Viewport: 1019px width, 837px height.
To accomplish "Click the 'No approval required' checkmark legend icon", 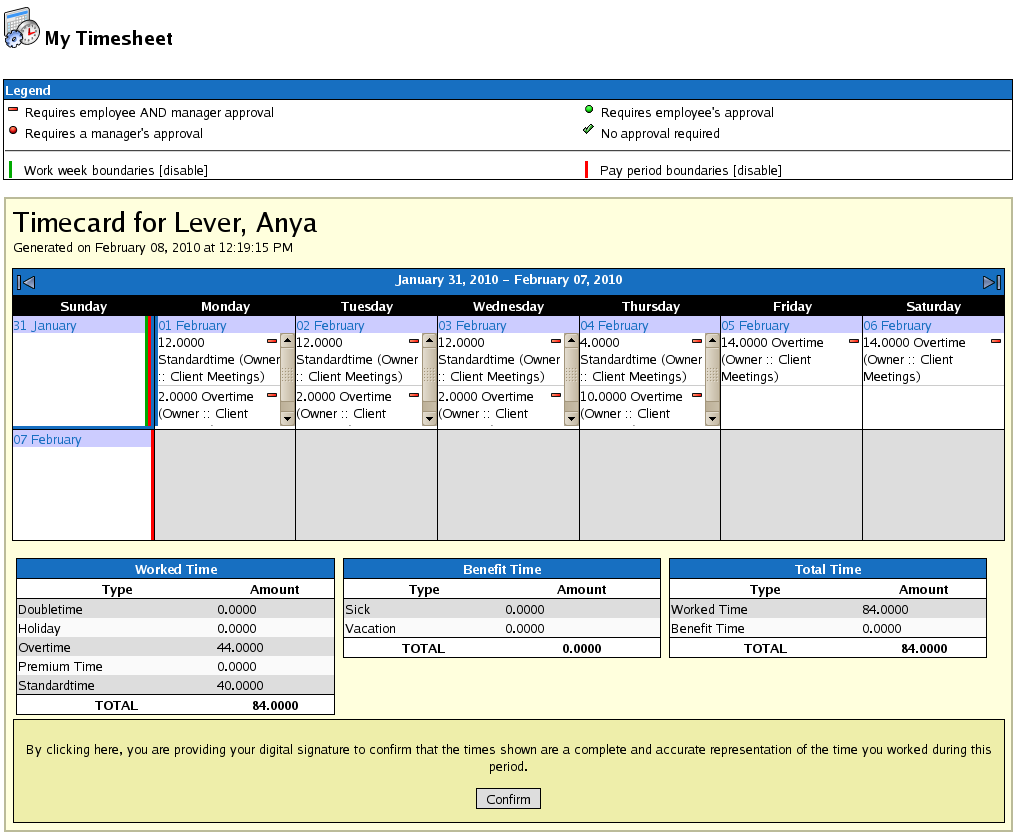I will pyautogui.click(x=590, y=131).
